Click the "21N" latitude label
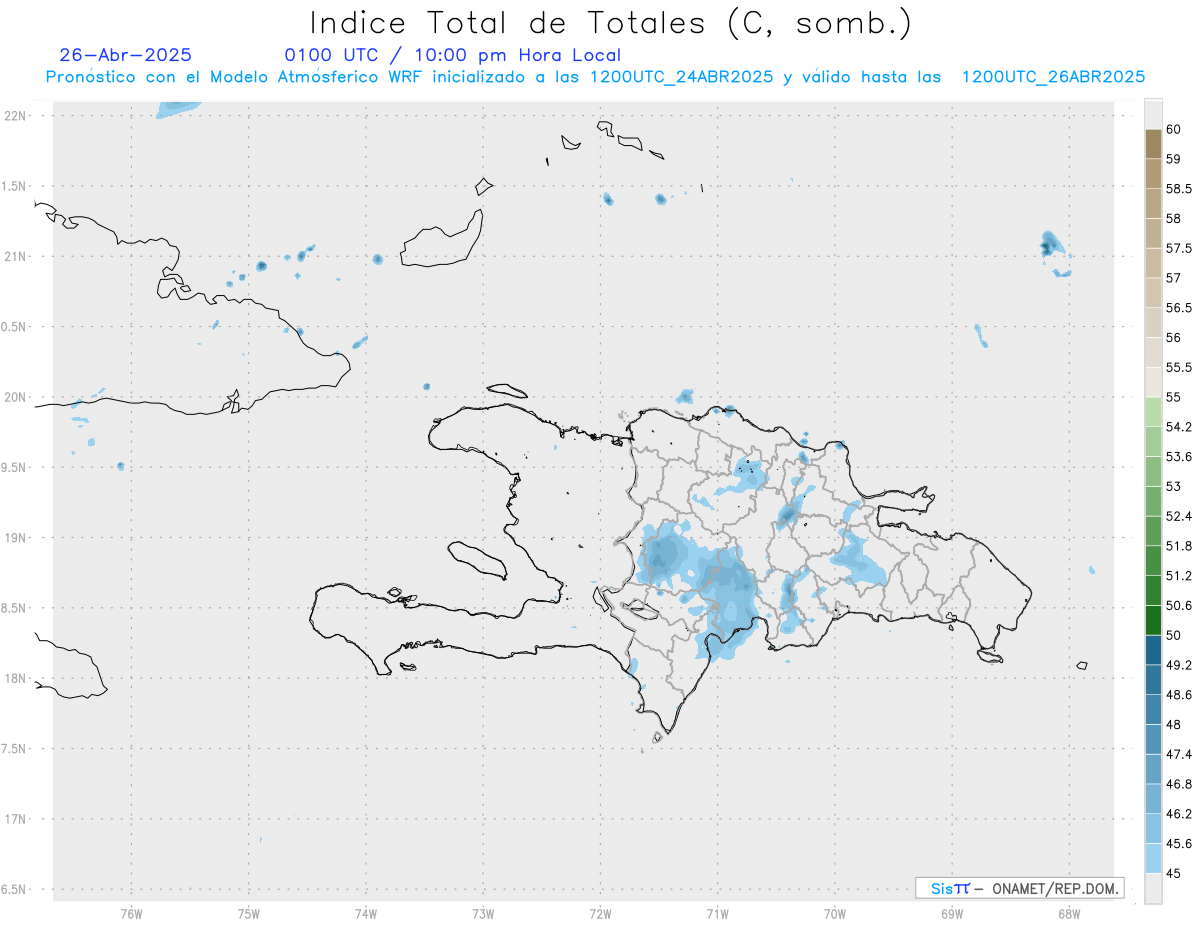This screenshot has width=1200, height=927. (x=16, y=256)
